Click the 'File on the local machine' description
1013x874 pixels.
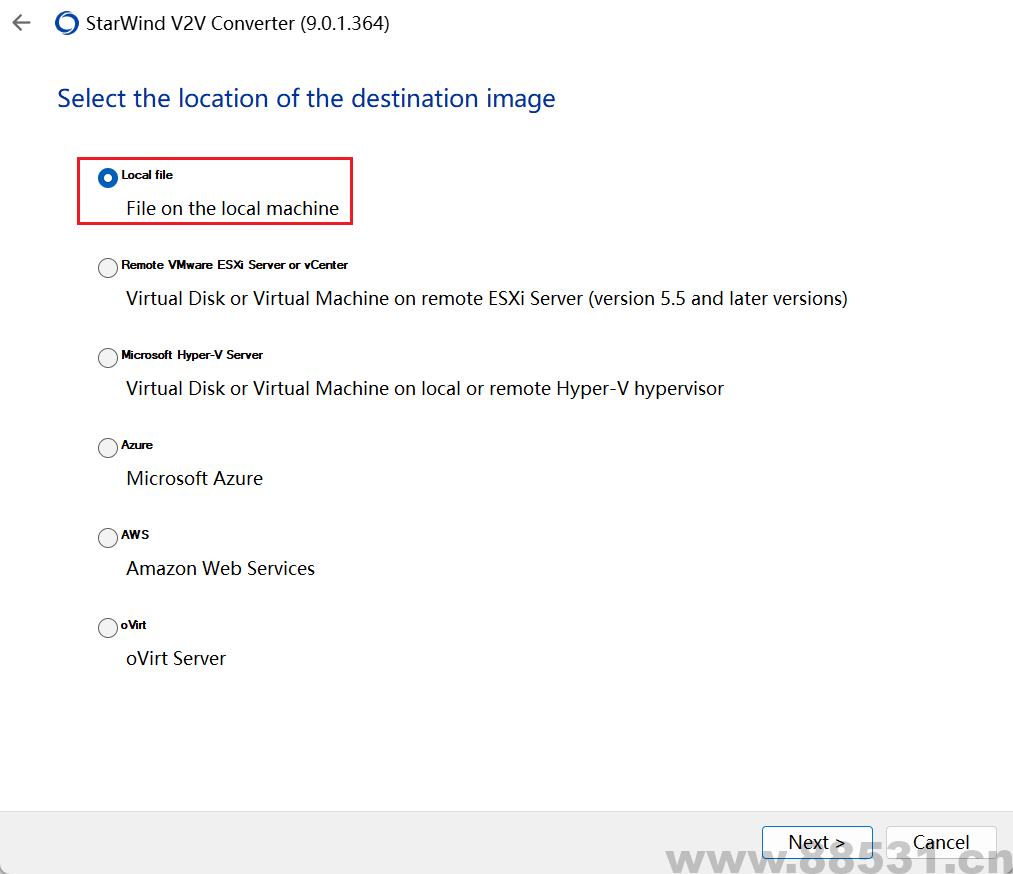click(232, 209)
